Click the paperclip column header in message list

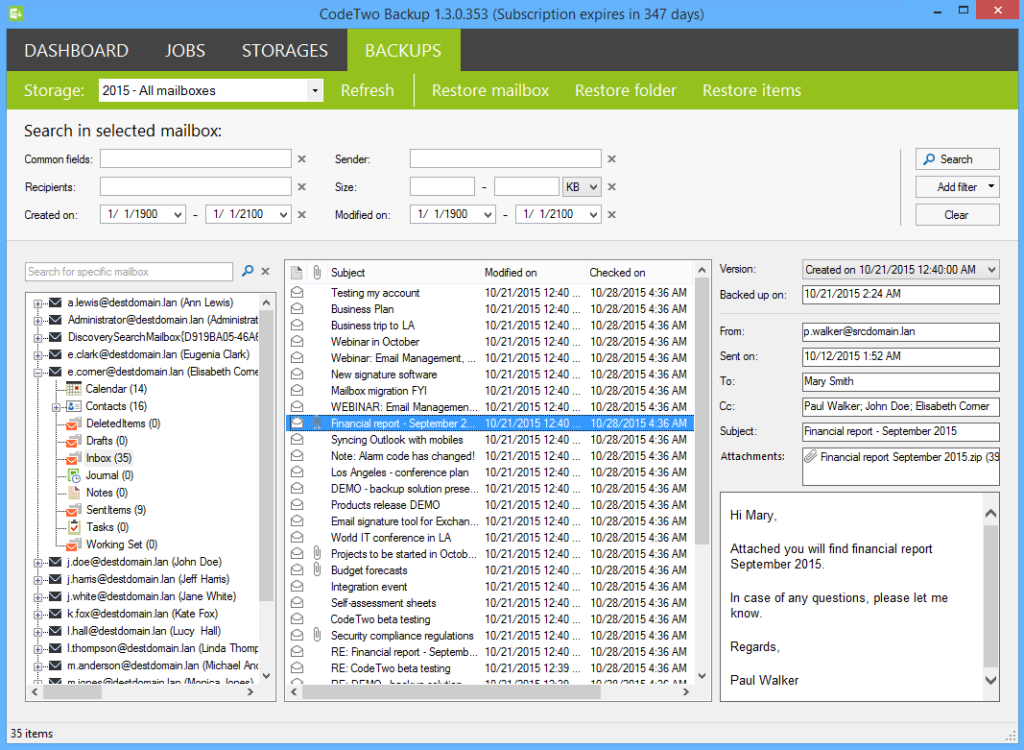(314, 271)
